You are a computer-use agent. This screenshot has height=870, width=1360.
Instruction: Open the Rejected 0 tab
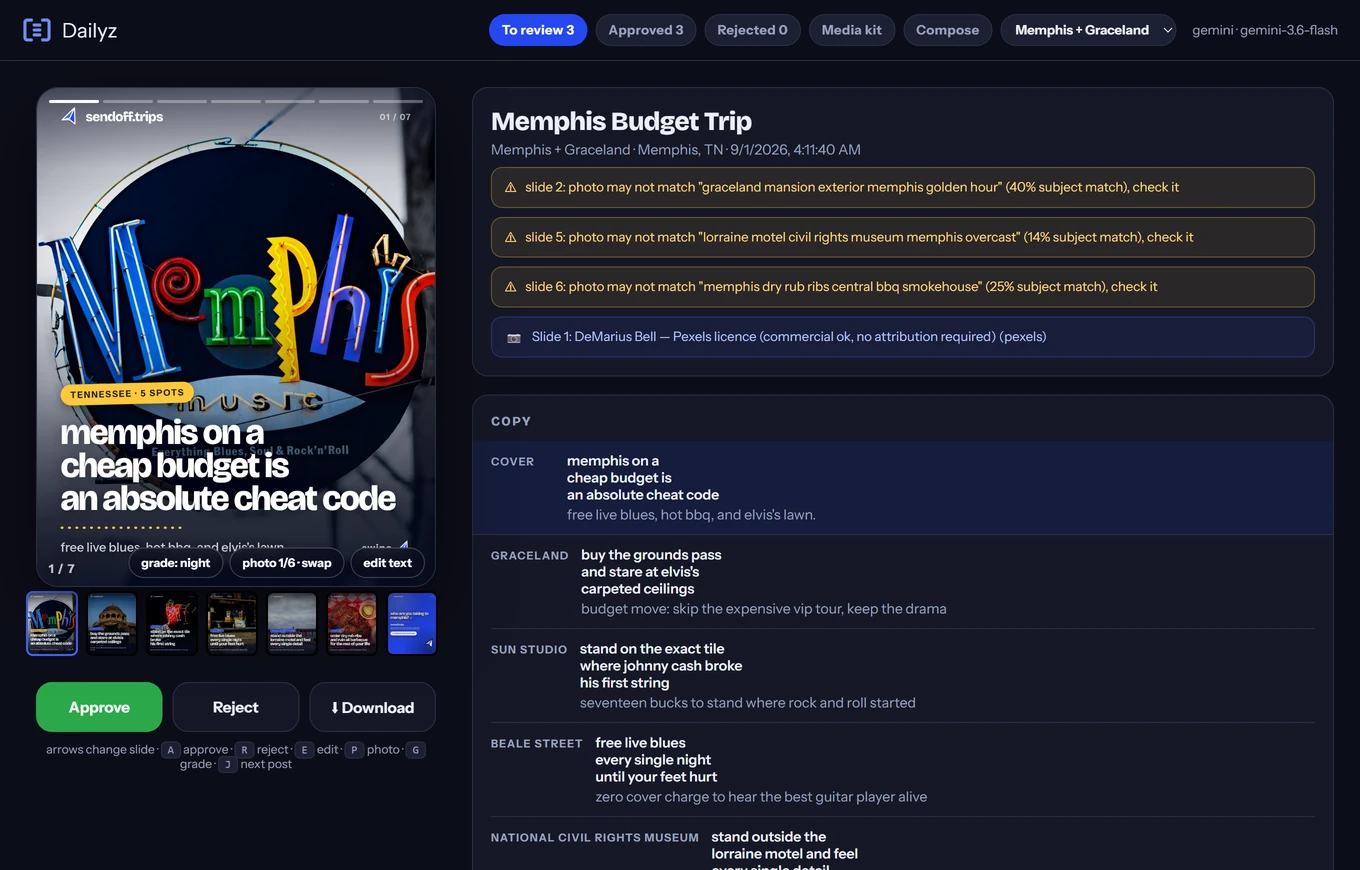(x=752, y=30)
